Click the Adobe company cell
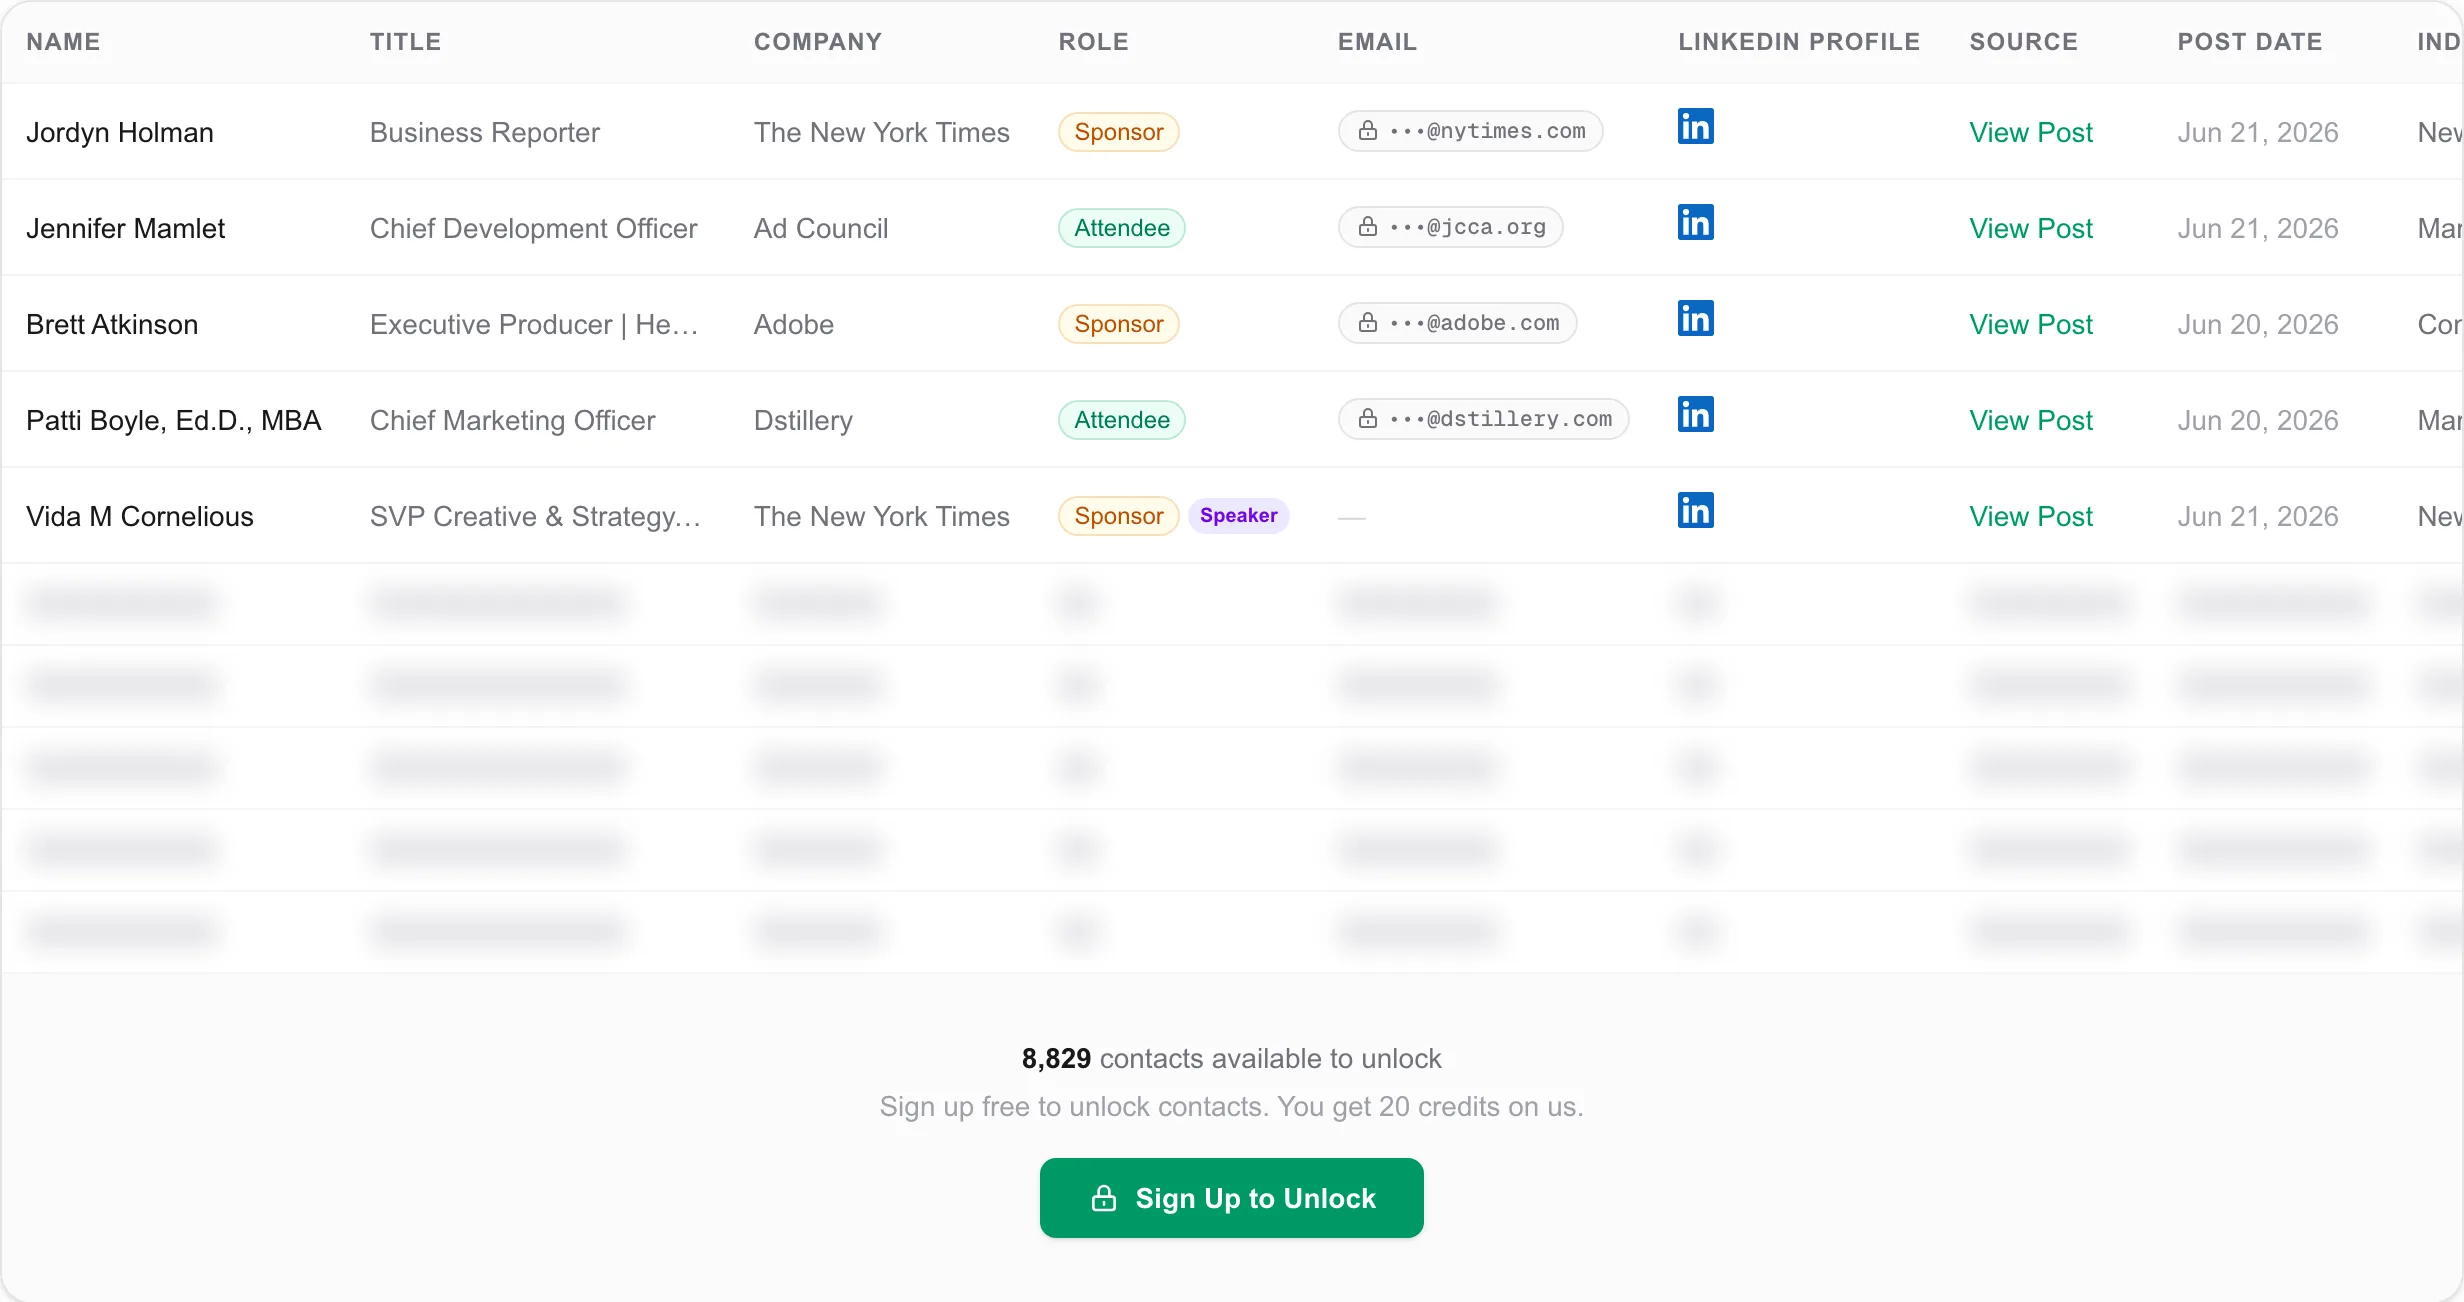 793,324
